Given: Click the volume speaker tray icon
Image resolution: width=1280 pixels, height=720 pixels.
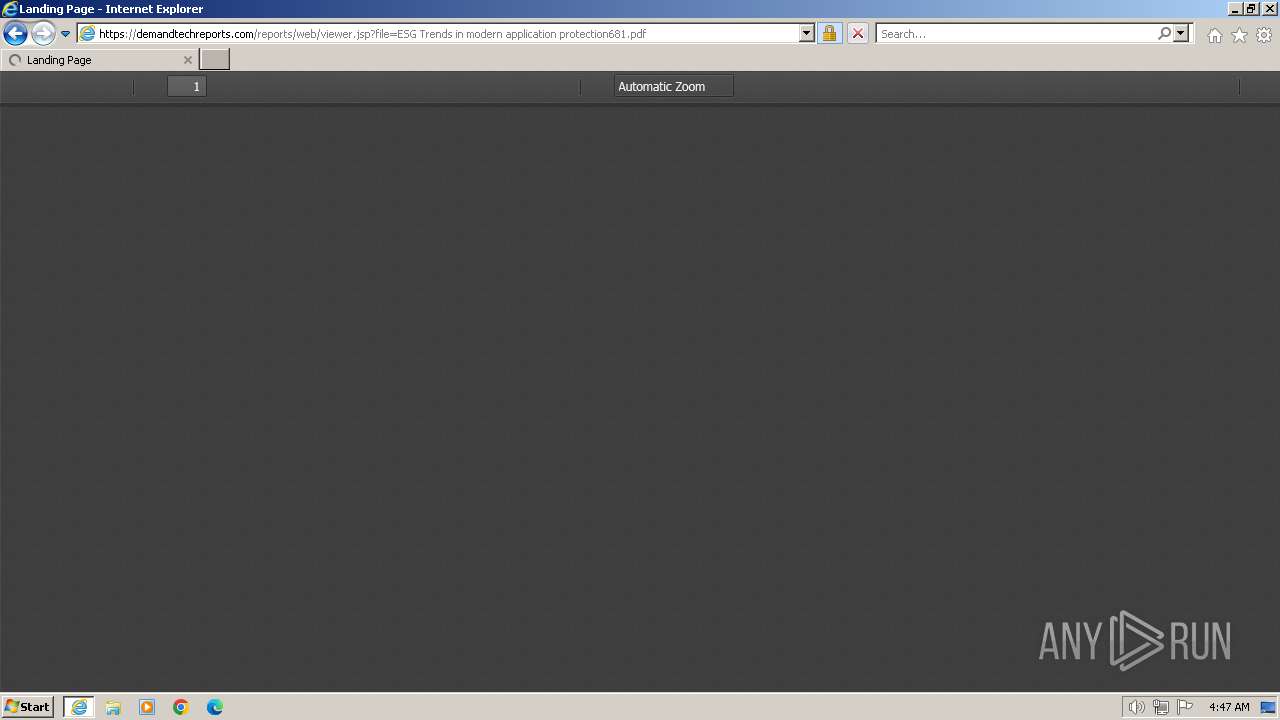Looking at the screenshot, I should [x=1136, y=707].
